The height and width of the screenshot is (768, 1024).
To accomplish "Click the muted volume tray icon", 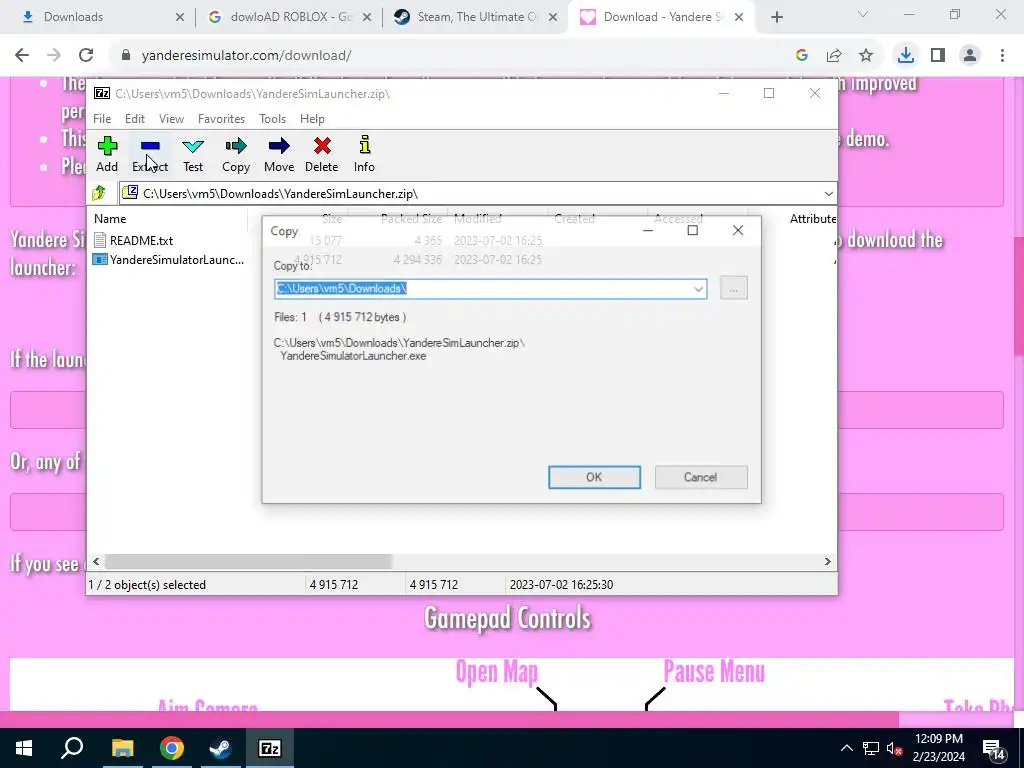I will tap(894, 748).
